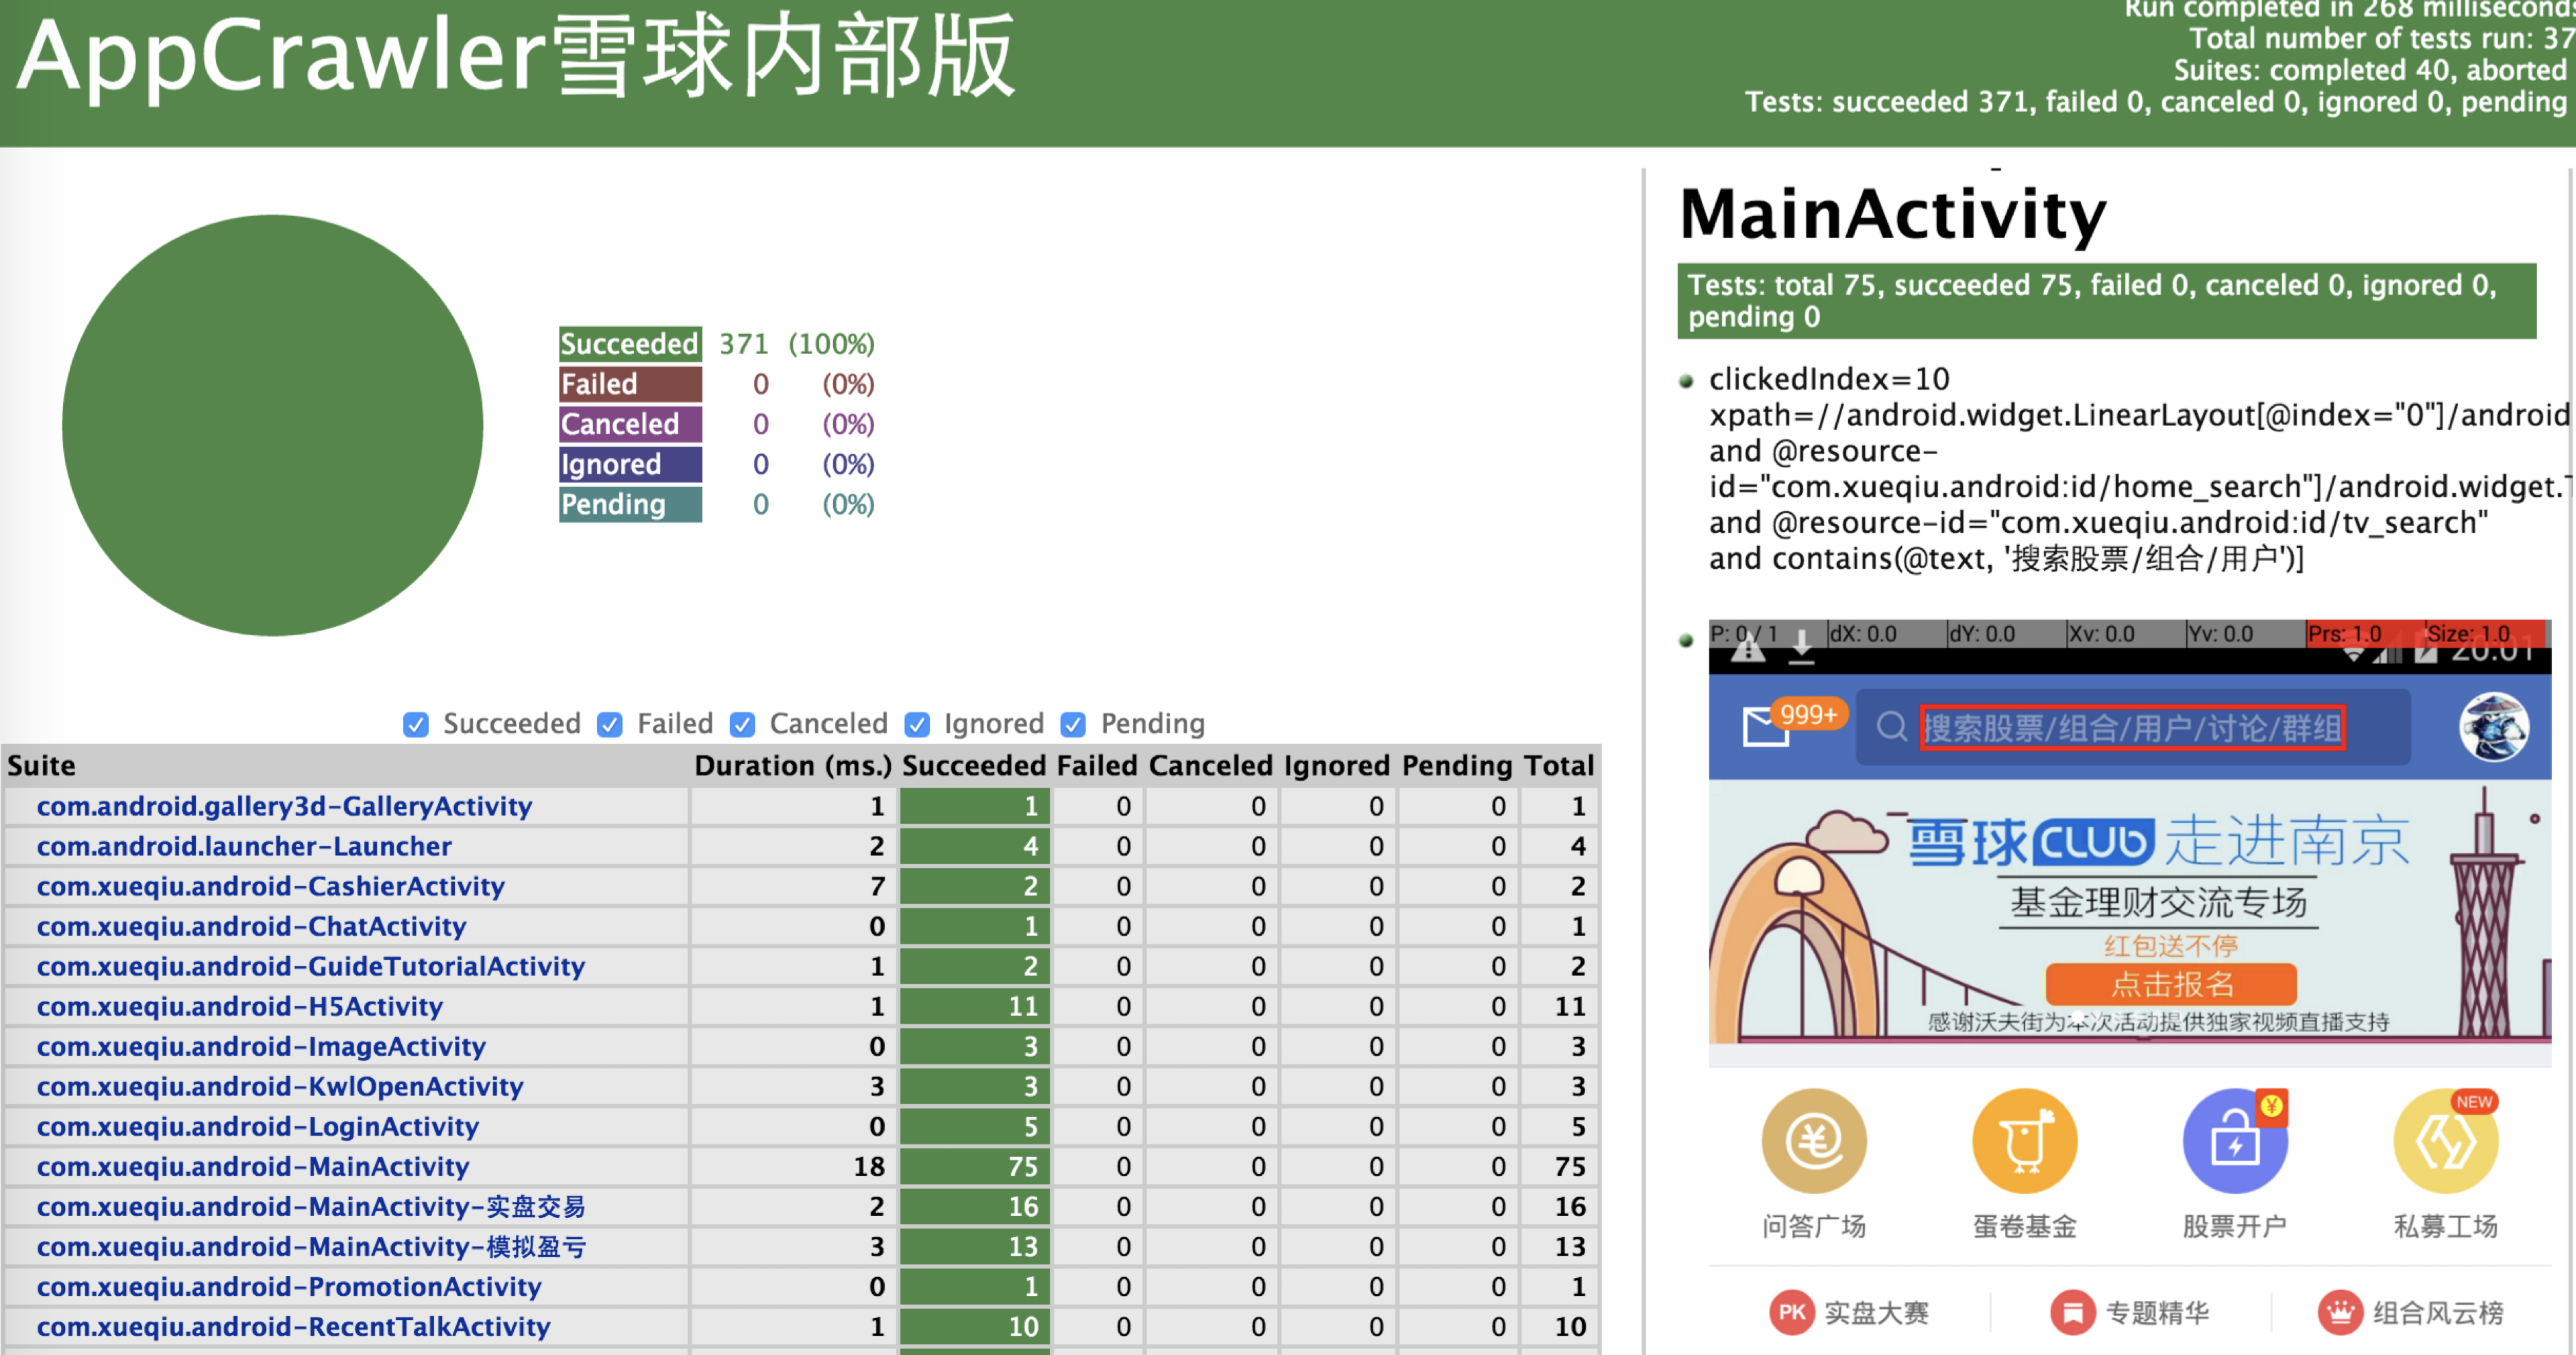Open com.xueqiu.android-MainActivity-实盘交易 suite
Image resolution: width=2576 pixels, height=1355 pixels.
pyautogui.click(x=311, y=1206)
